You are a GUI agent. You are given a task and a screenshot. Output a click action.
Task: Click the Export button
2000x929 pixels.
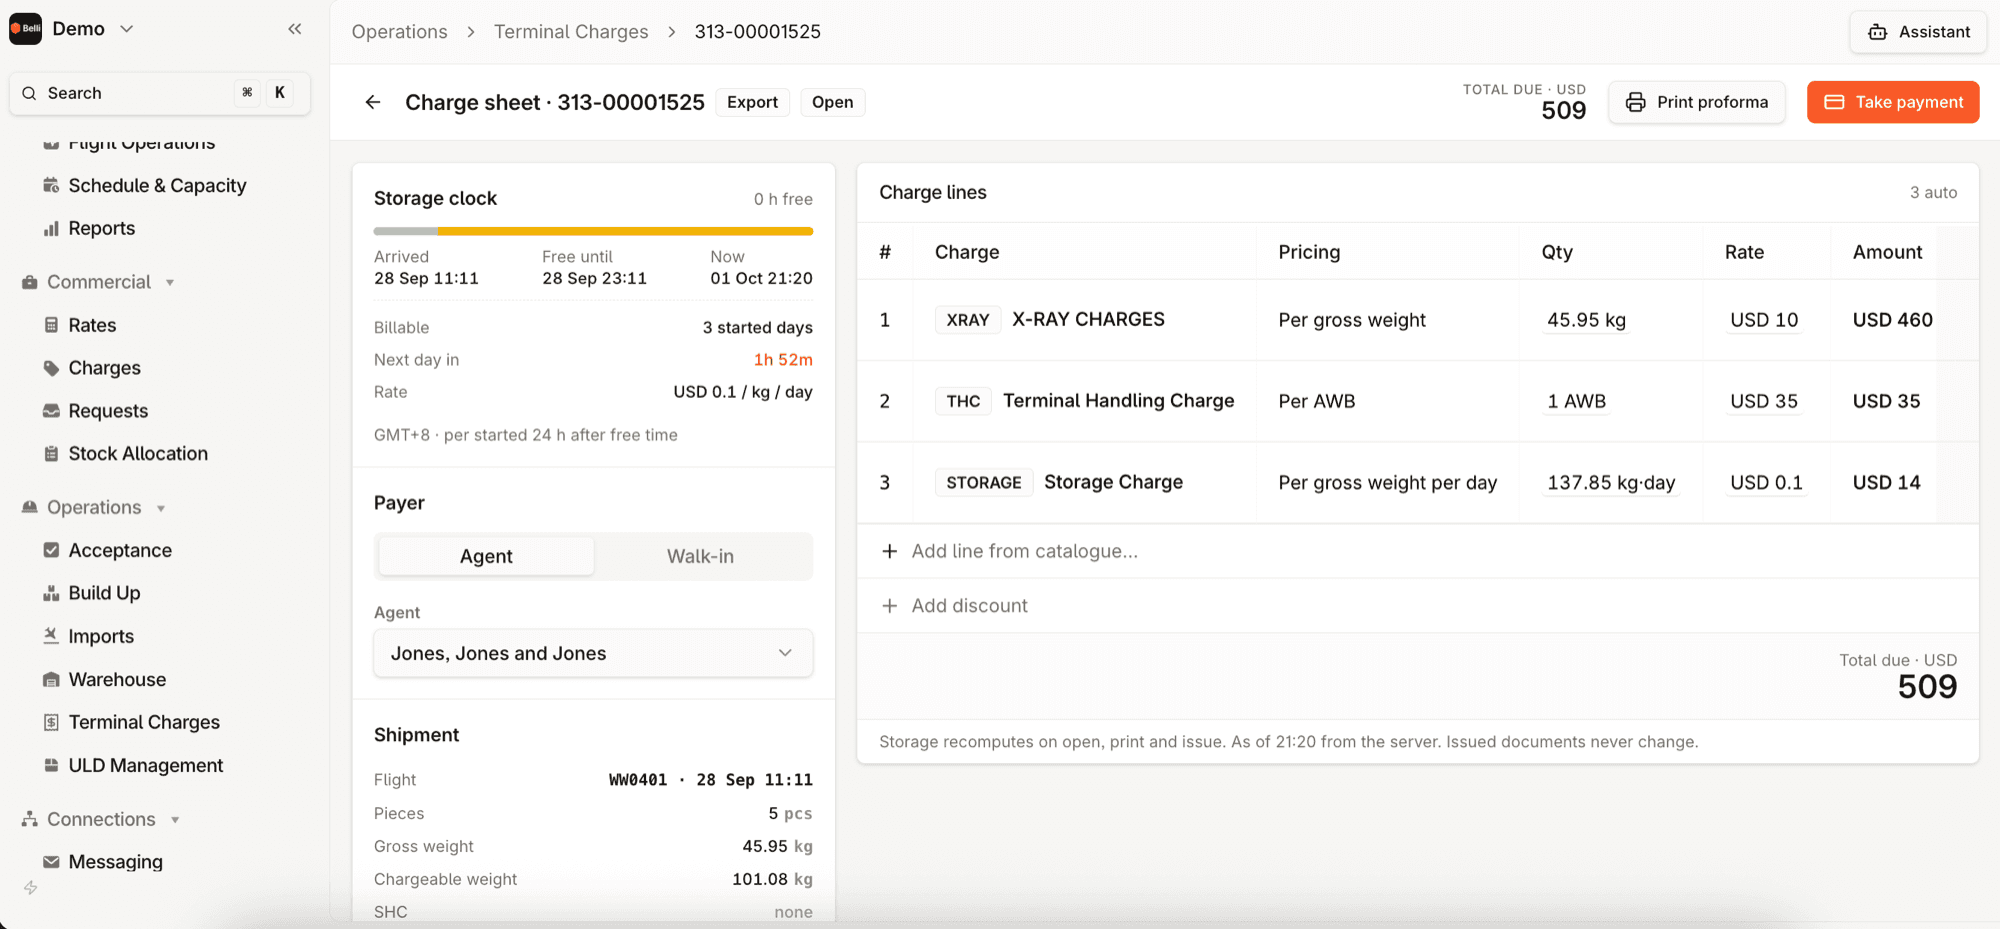(752, 102)
